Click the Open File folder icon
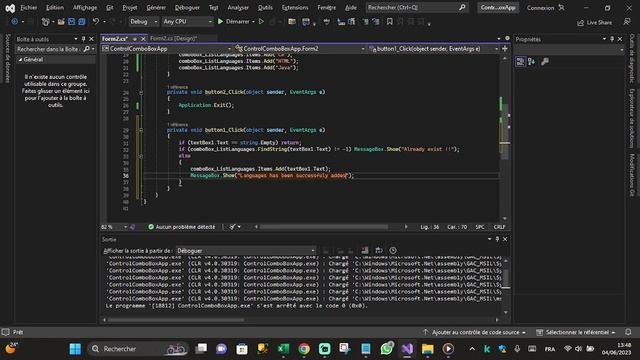The image size is (640, 360). (x=61, y=22)
